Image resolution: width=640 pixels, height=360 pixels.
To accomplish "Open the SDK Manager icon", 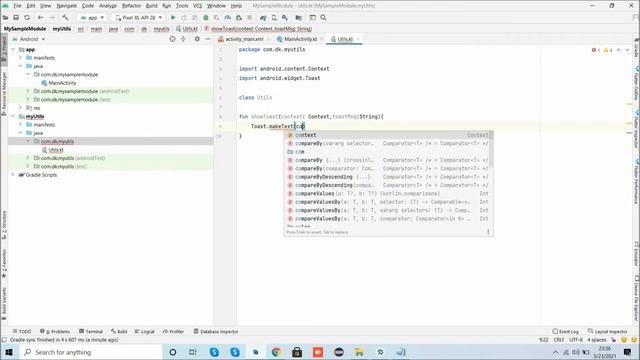I will tap(285, 18).
